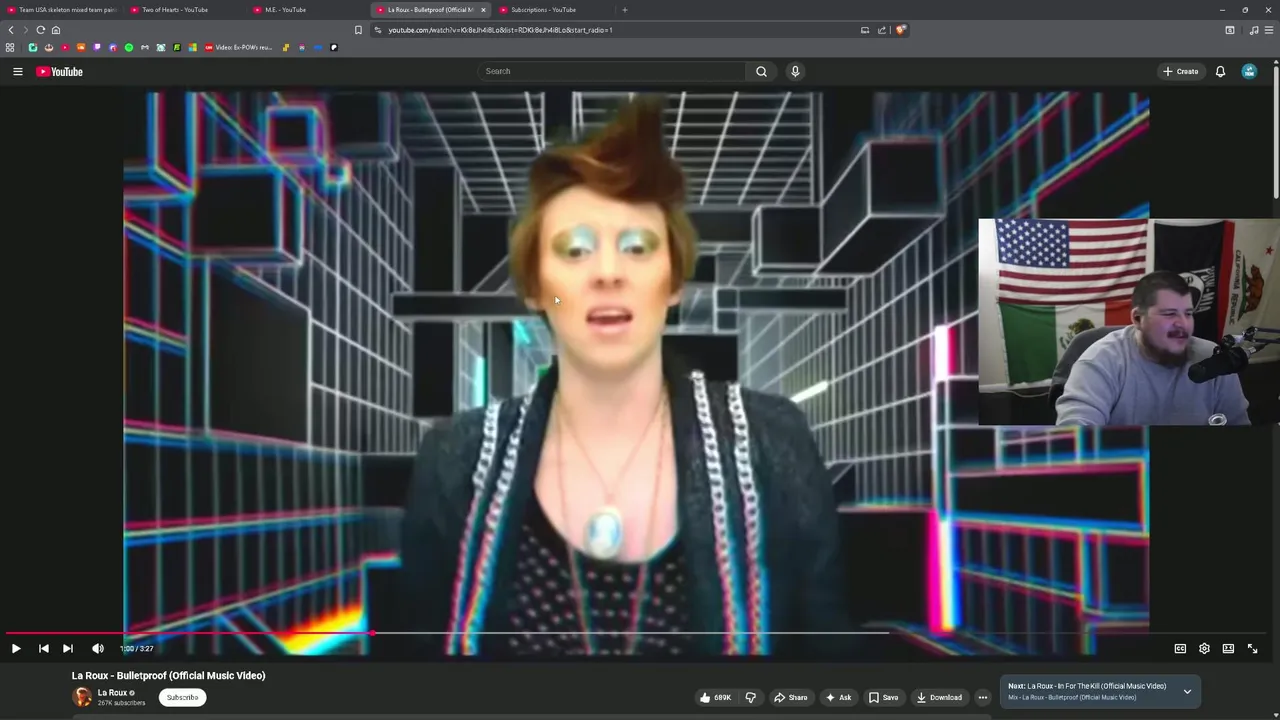The image size is (1280, 720).
Task: Subscribe to La Roux channel
Action: point(182,697)
